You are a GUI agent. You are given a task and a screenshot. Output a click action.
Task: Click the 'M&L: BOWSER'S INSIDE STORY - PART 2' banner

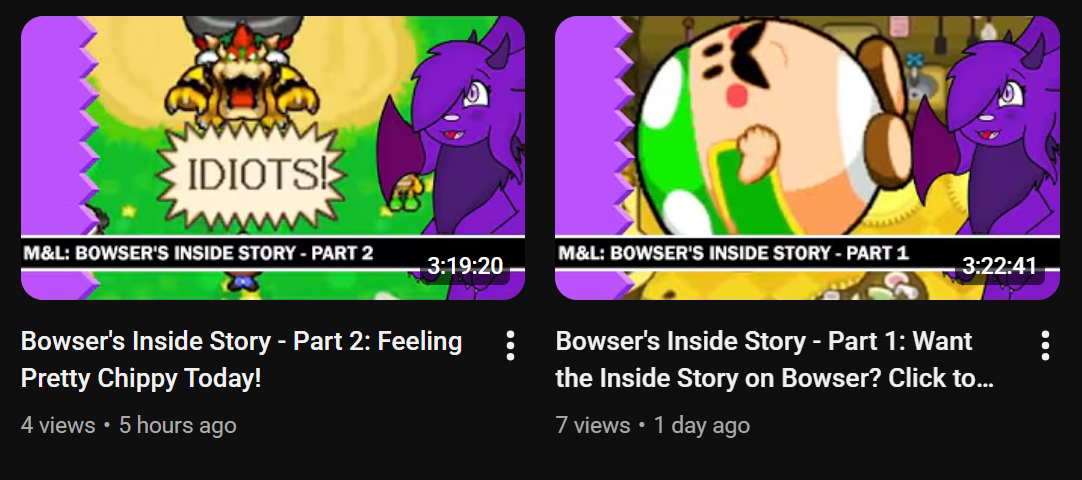(198, 253)
